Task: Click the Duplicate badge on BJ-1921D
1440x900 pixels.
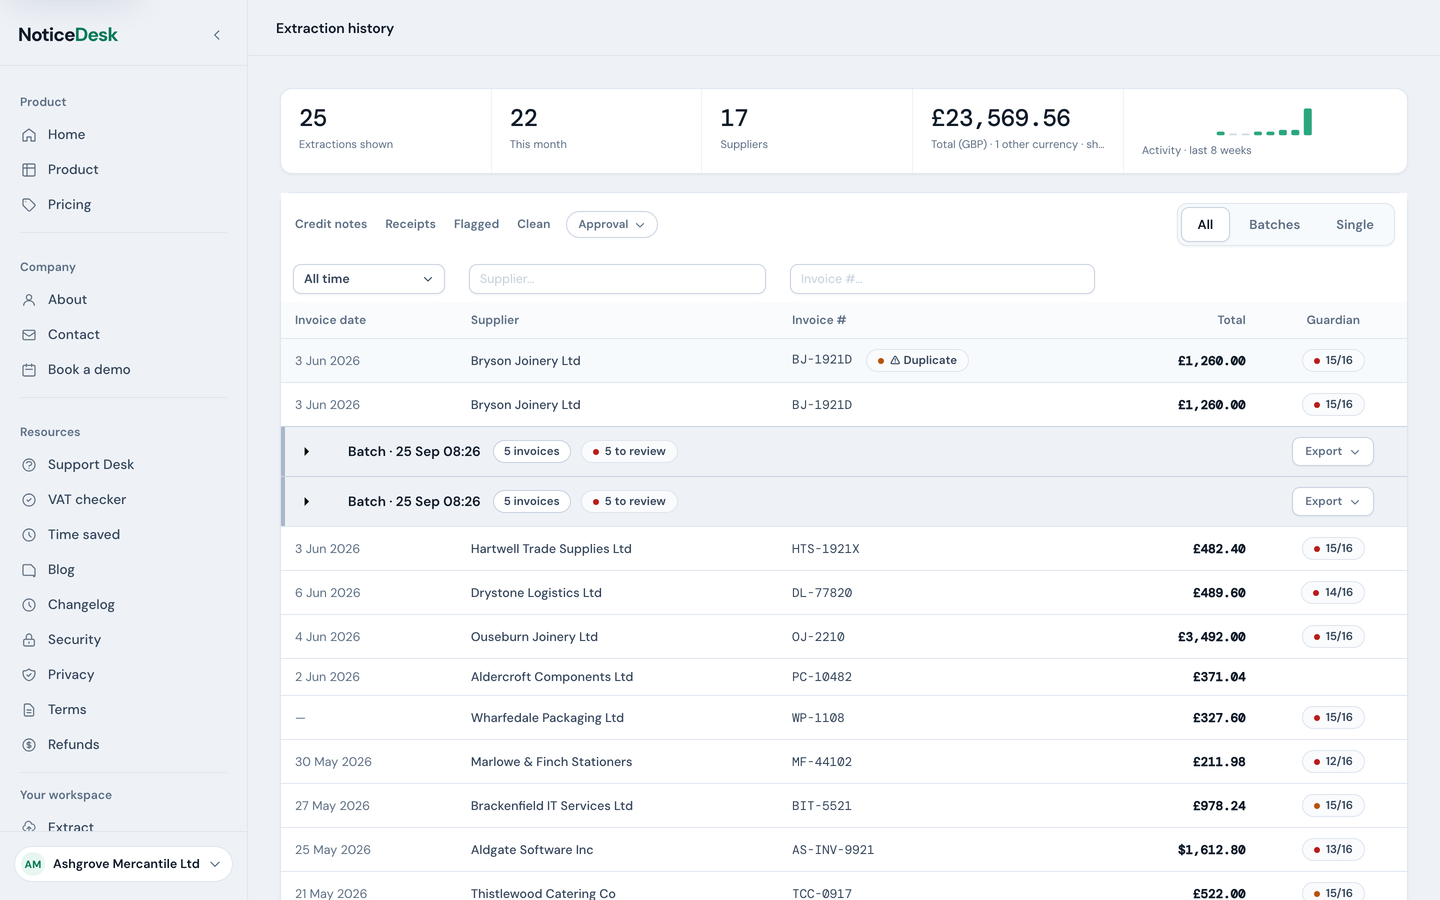Action: click(x=917, y=361)
